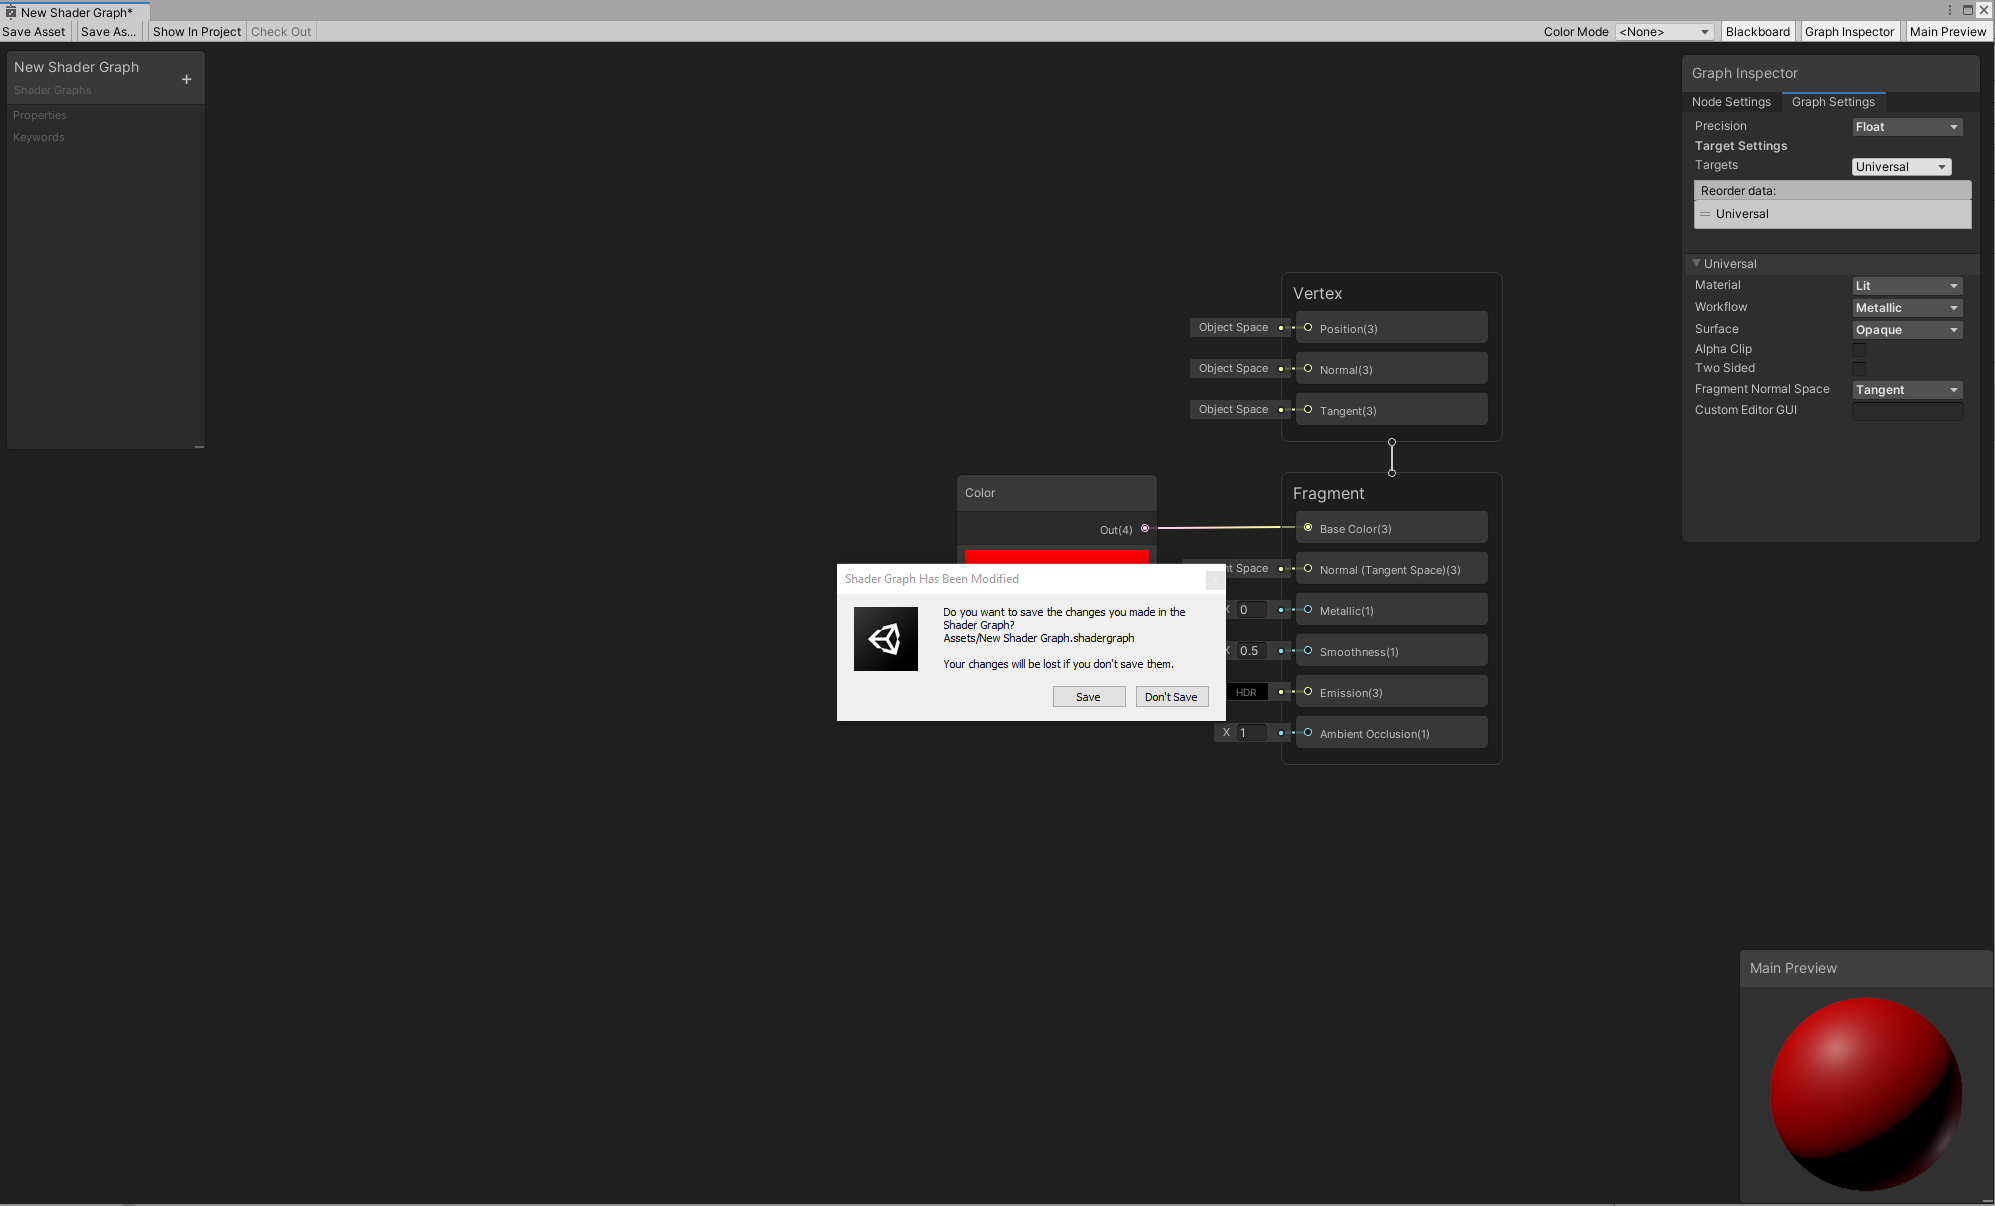The width and height of the screenshot is (1995, 1206).
Task: Click the Don't Save button
Action: tap(1171, 697)
